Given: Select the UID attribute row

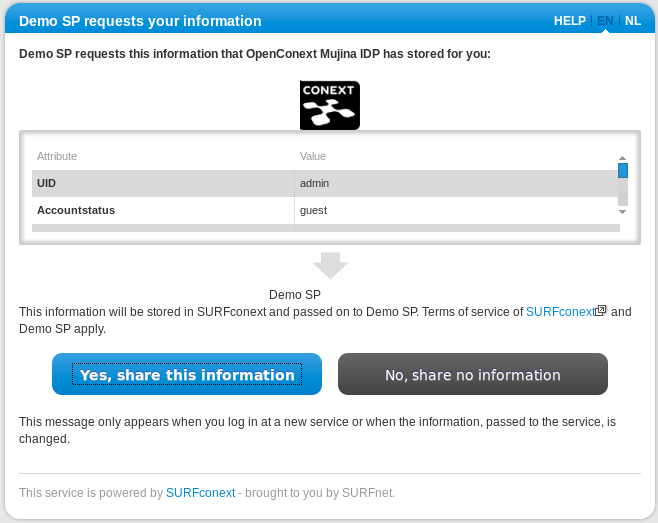Looking at the screenshot, I should tap(326, 183).
